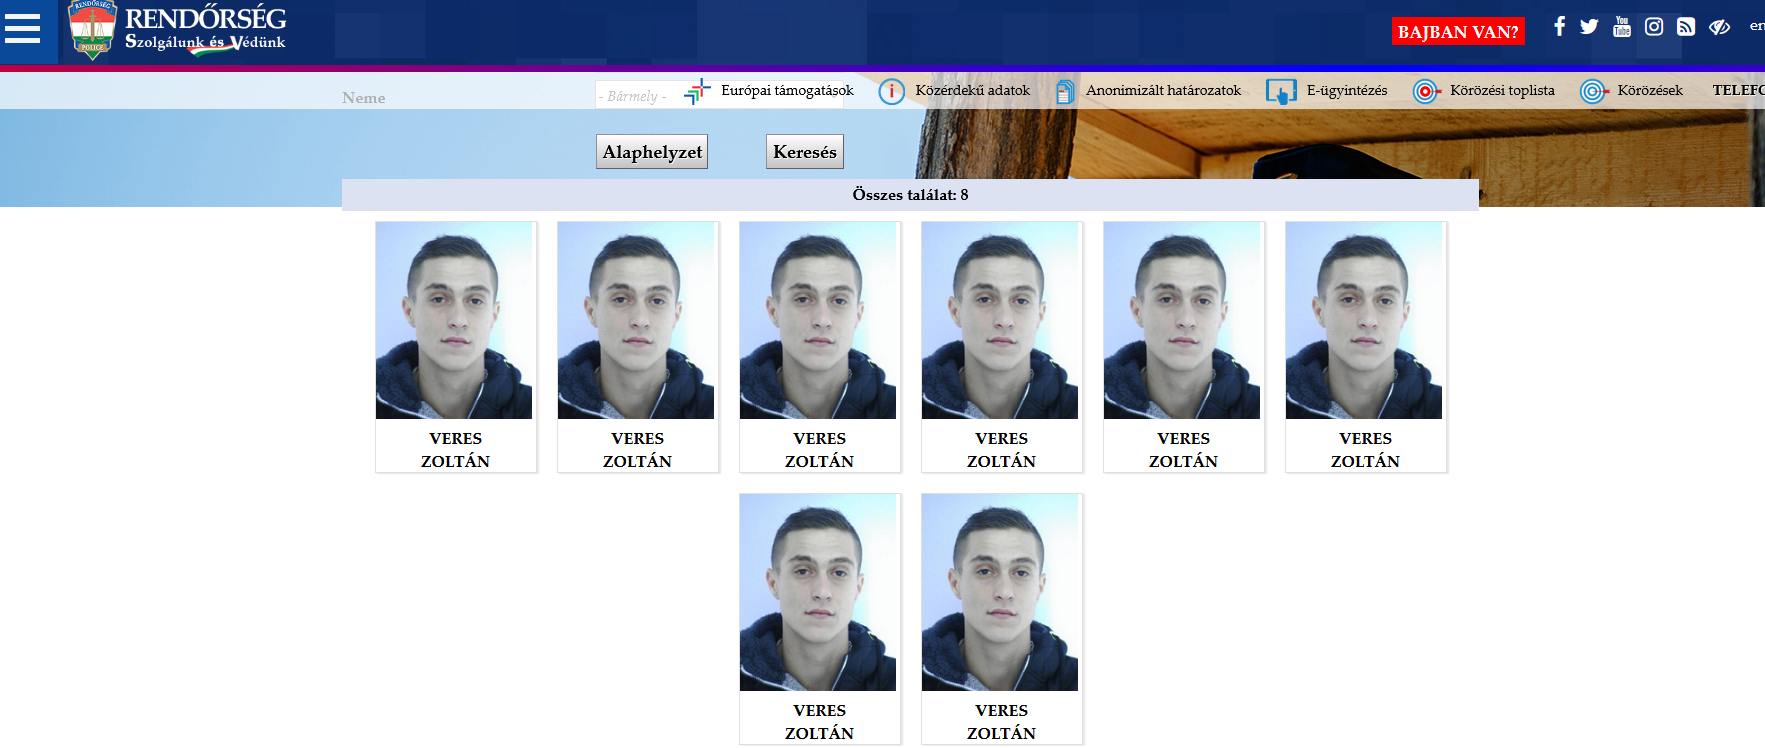Image resolution: width=1765 pixels, height=748 pixels.
Task: Open the hamburger navigation menu
Action: (22, 28)
